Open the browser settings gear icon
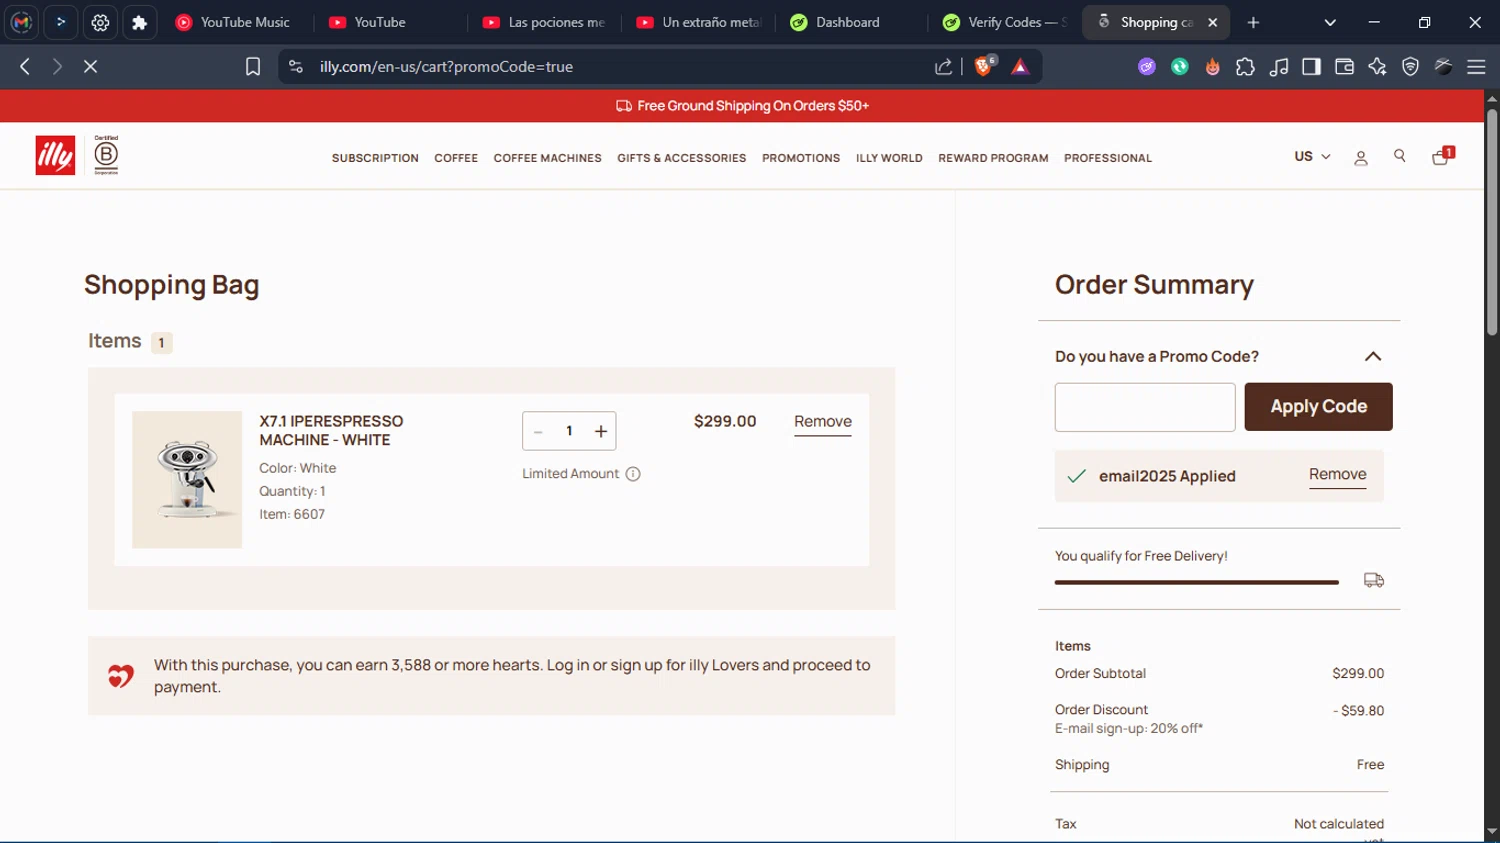The height and width of the screenshot is (843, 1500). point(100,22)
